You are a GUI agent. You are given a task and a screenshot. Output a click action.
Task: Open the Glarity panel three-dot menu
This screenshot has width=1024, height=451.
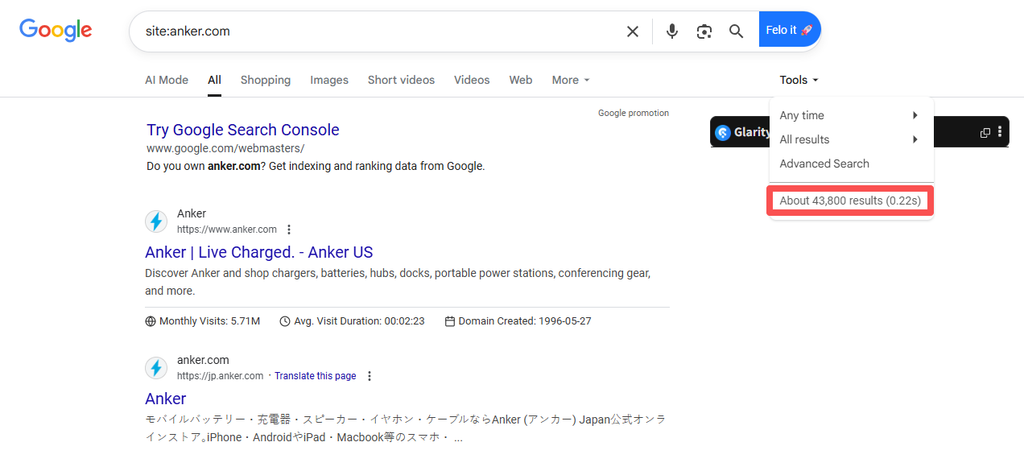tap(1000, 132)
